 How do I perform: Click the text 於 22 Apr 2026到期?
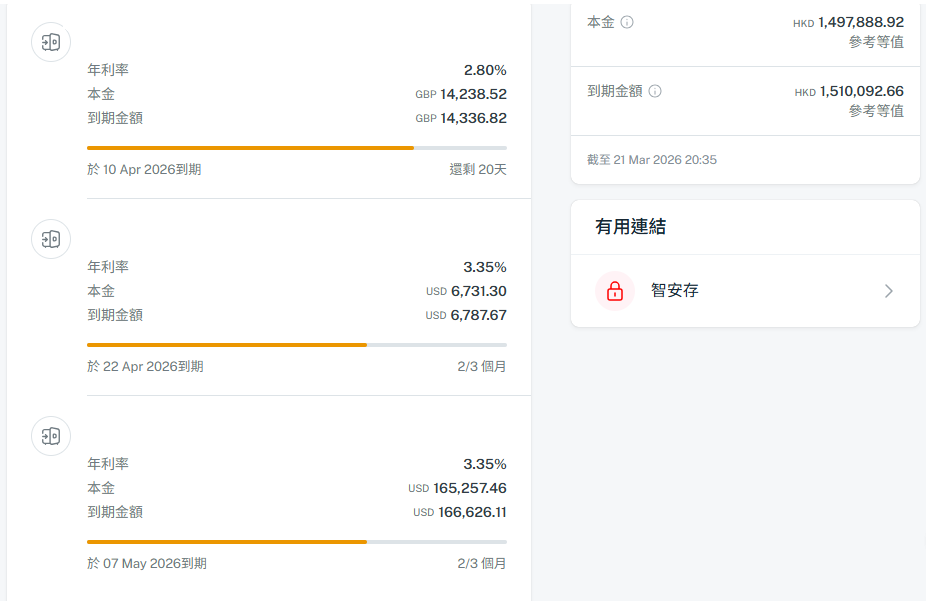click(x=145, y=367)
